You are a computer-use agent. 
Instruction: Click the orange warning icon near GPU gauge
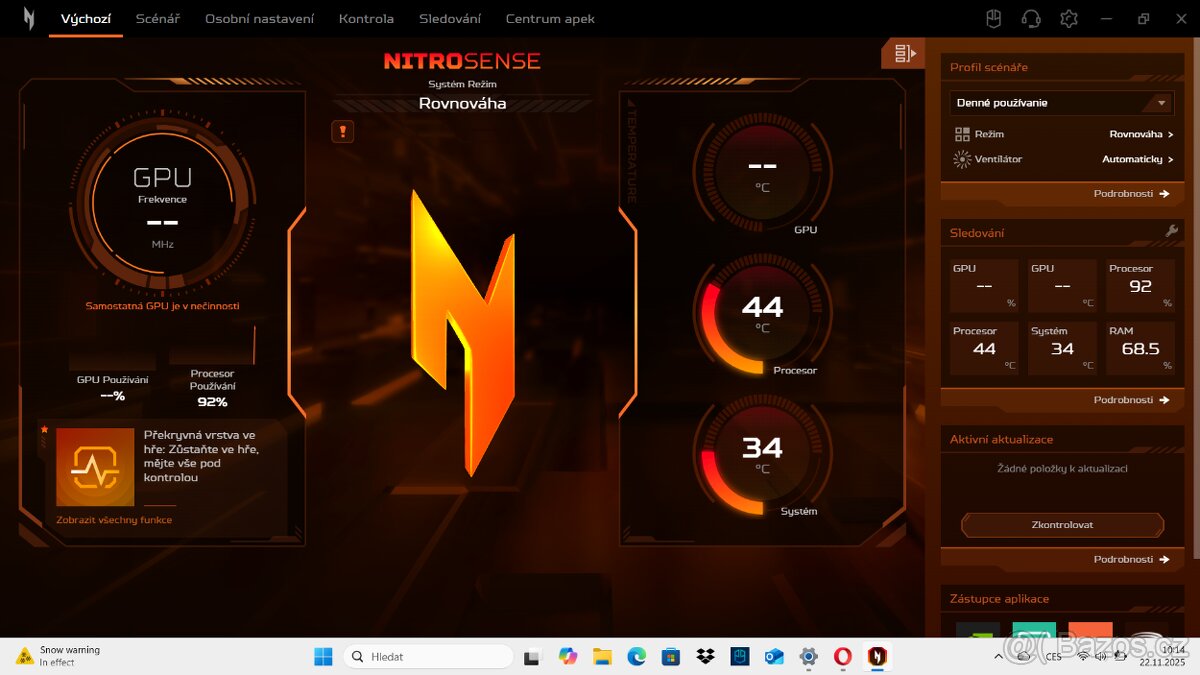click(x=342, y=131)
